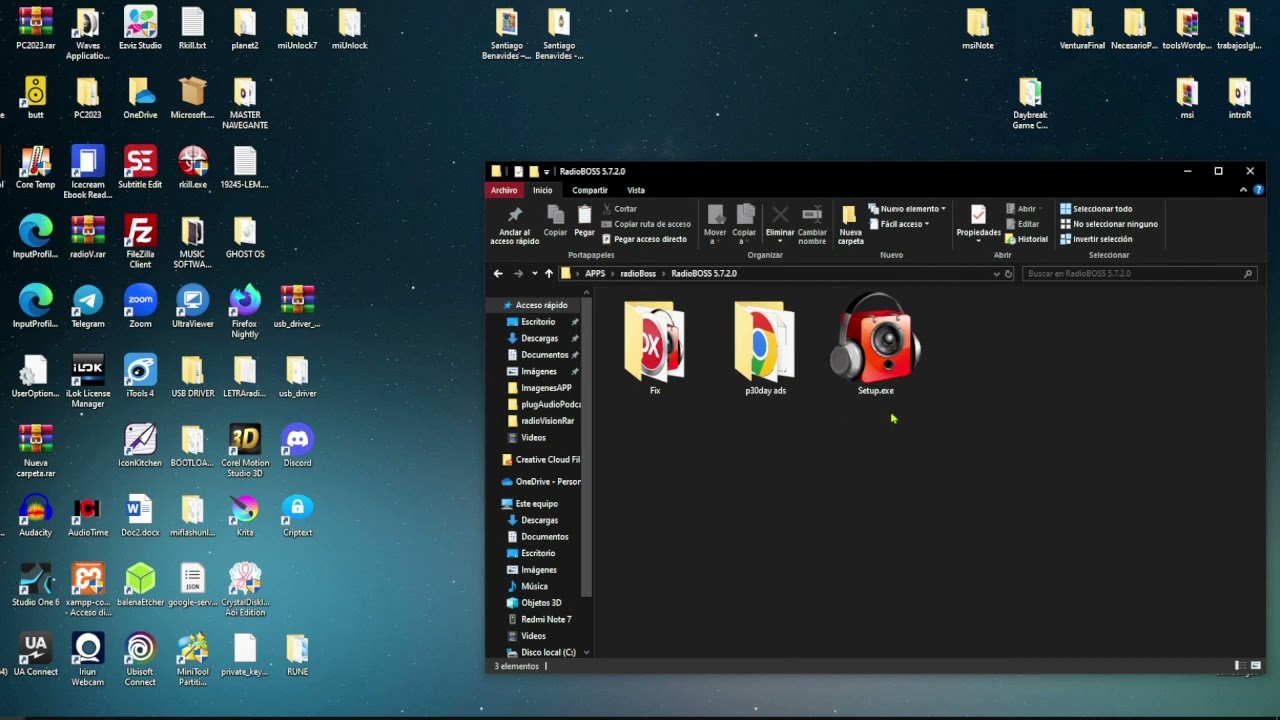Click the Explorer help question mark icon

tap(1258, 189)
